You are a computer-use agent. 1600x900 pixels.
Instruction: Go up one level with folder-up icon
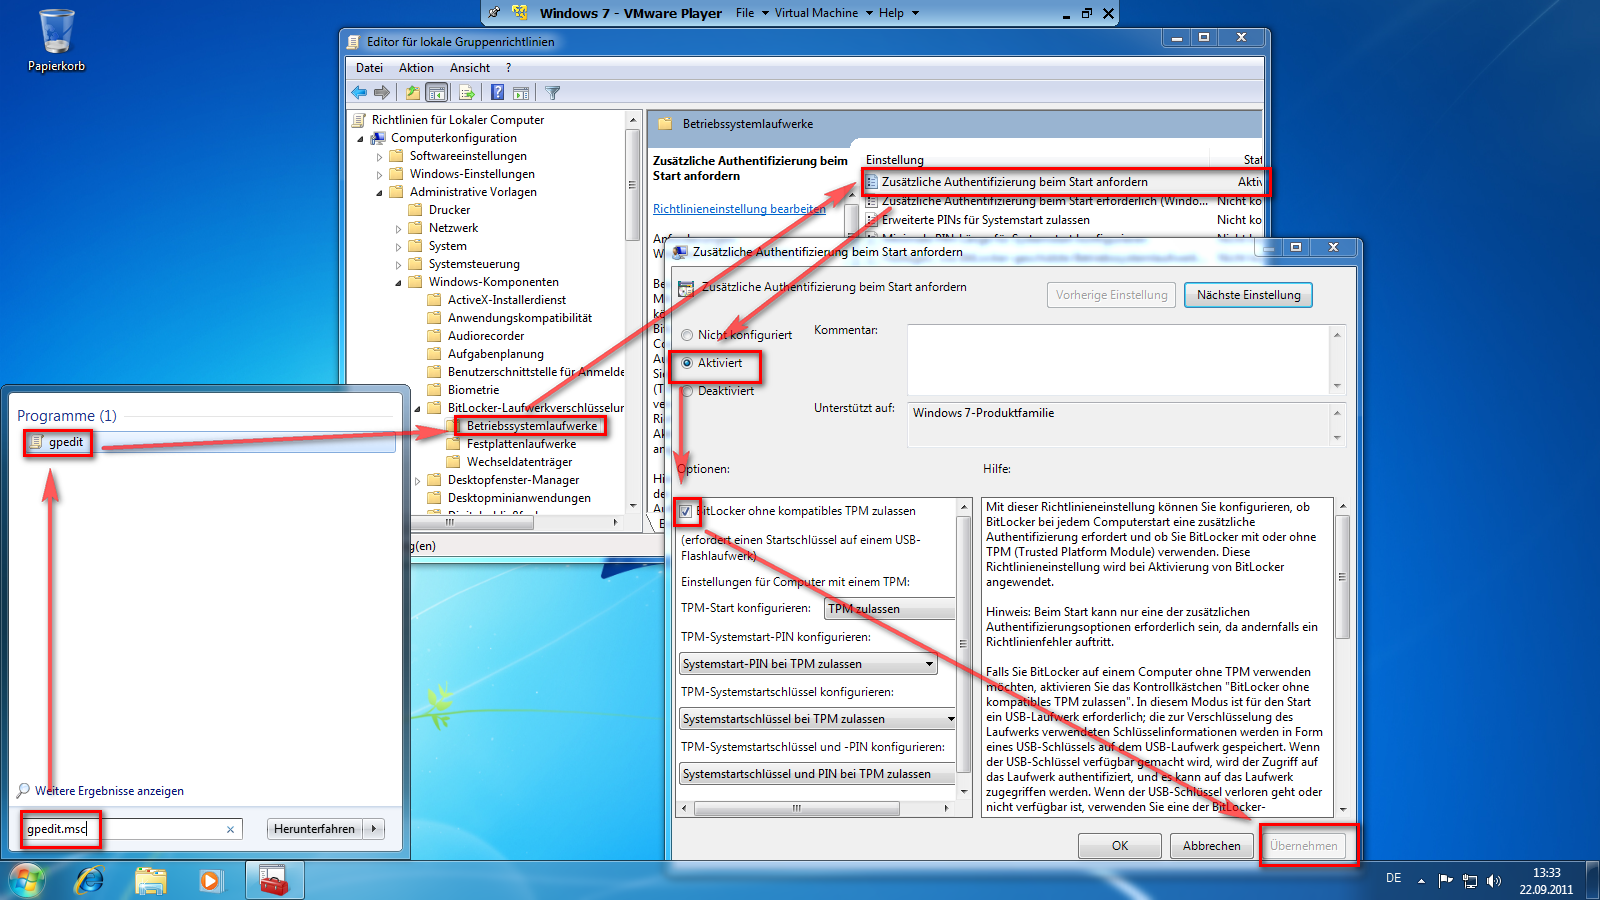(x=412, y=93)
